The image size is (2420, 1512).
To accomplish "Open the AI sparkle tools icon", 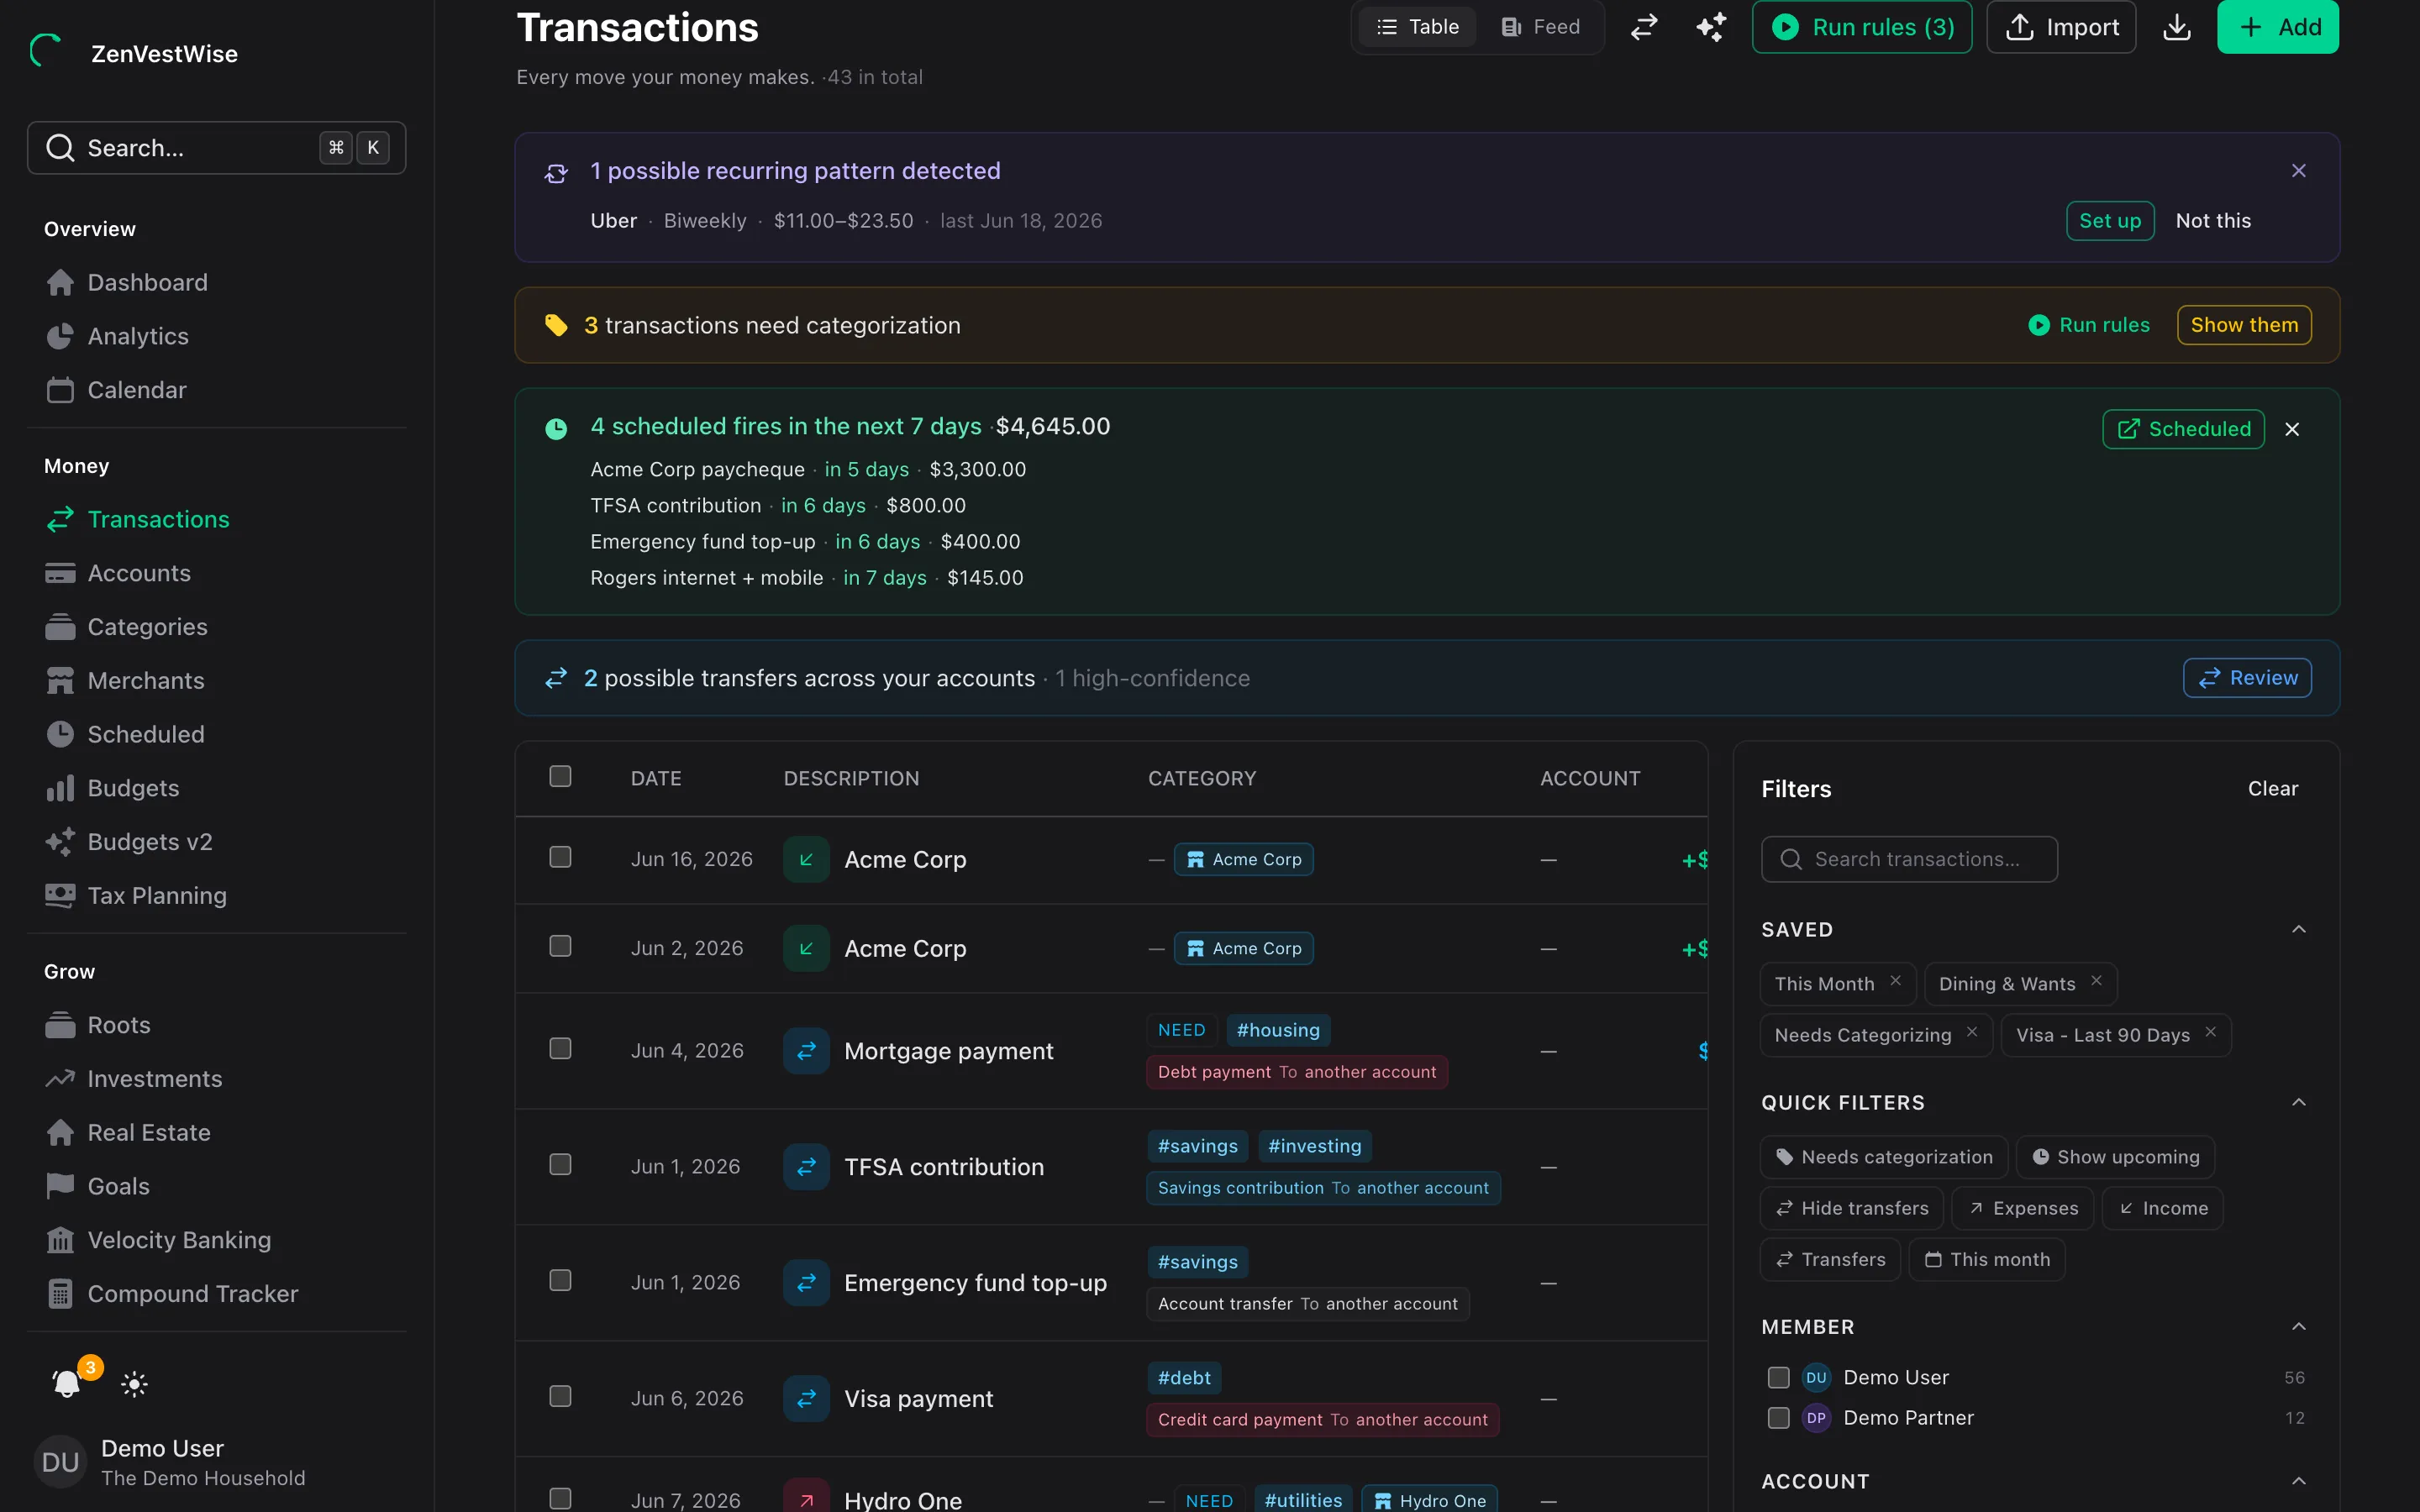I will [x=1711, y=27].
